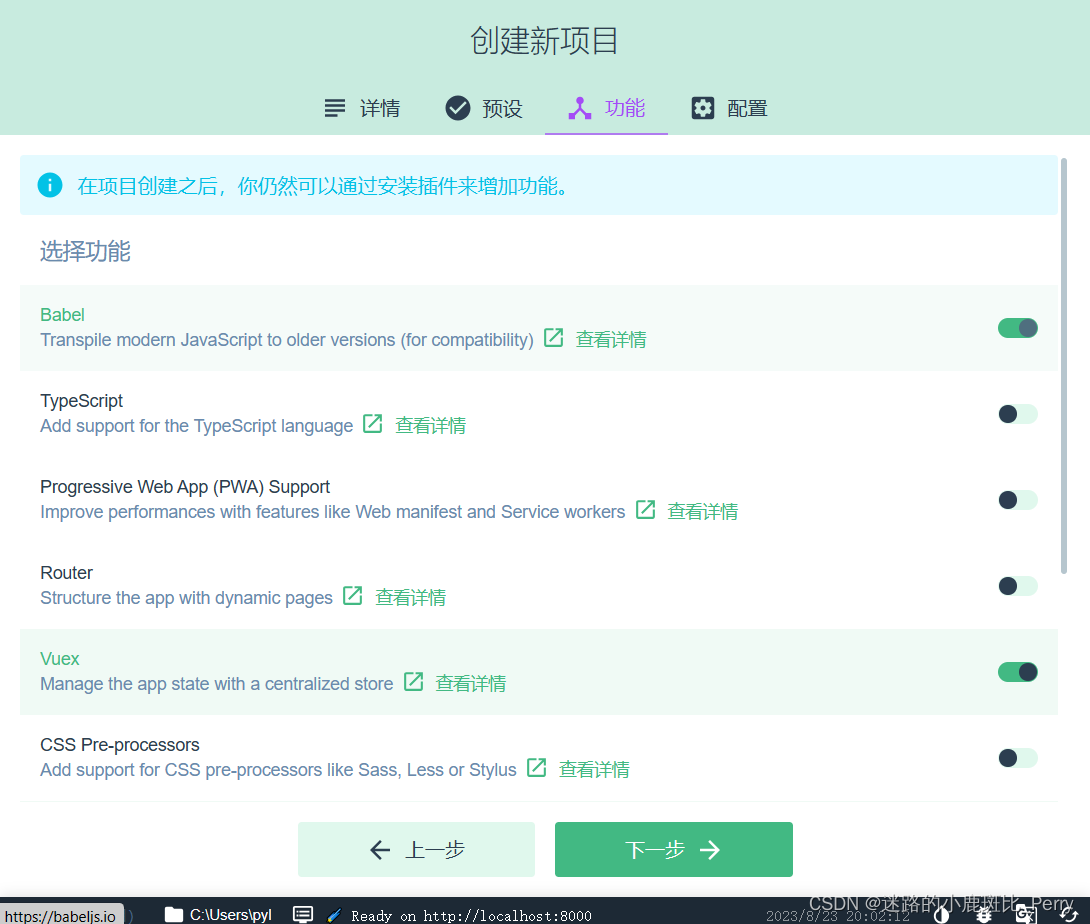The image size is (1090, 924).
Task: Click the terminal icon next to C:\Users\pyl
Action: (x=303, y=913)
